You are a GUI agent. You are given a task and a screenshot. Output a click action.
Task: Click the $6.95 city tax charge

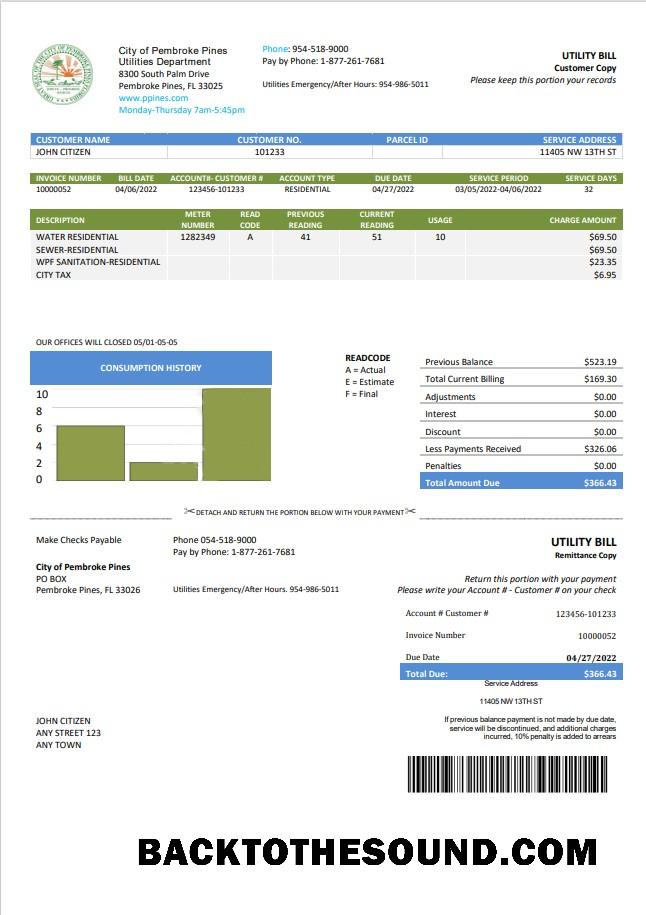coord(605,275)
